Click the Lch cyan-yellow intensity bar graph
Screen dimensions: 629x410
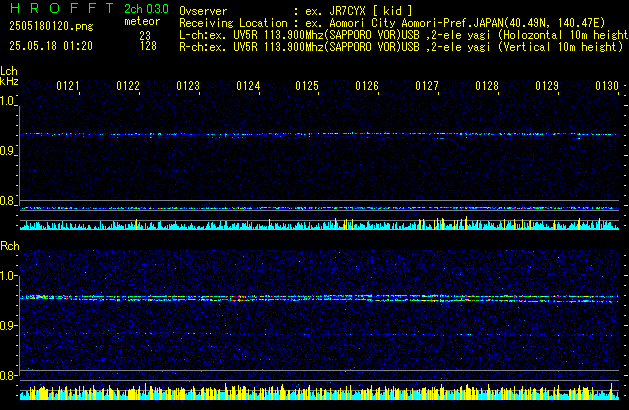(x=319, y=224)
